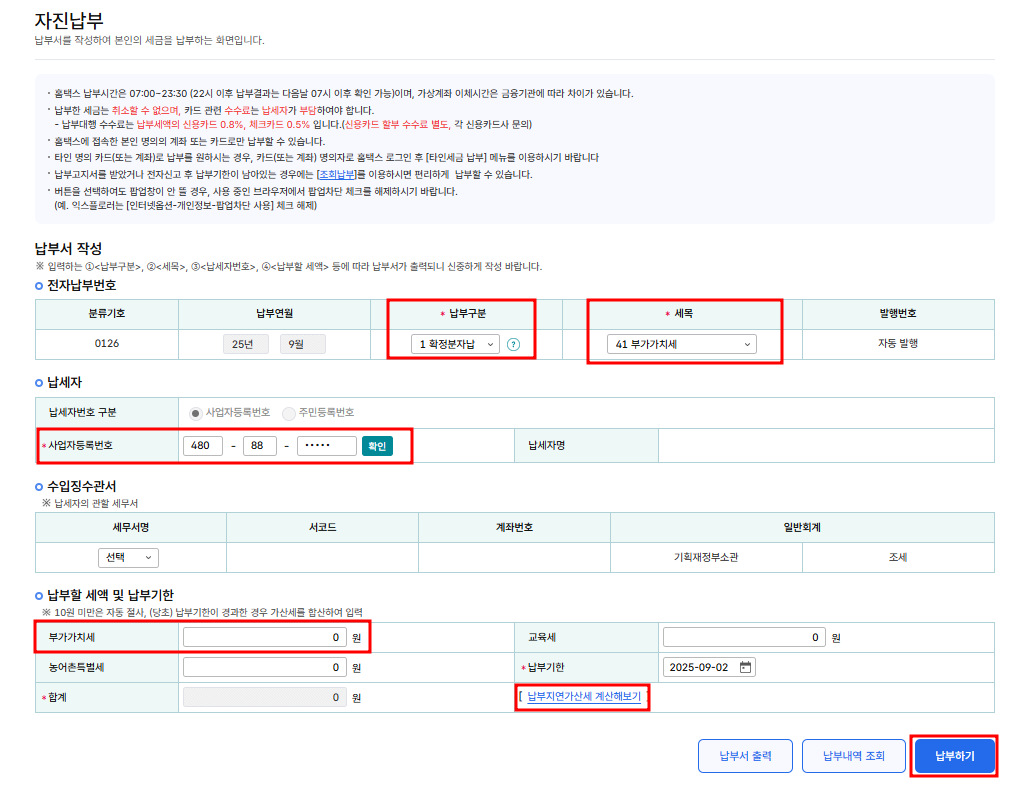The image size is (1020, 785).
Task: Click the first business number field containing 480
Action: [x=203, y=446]
